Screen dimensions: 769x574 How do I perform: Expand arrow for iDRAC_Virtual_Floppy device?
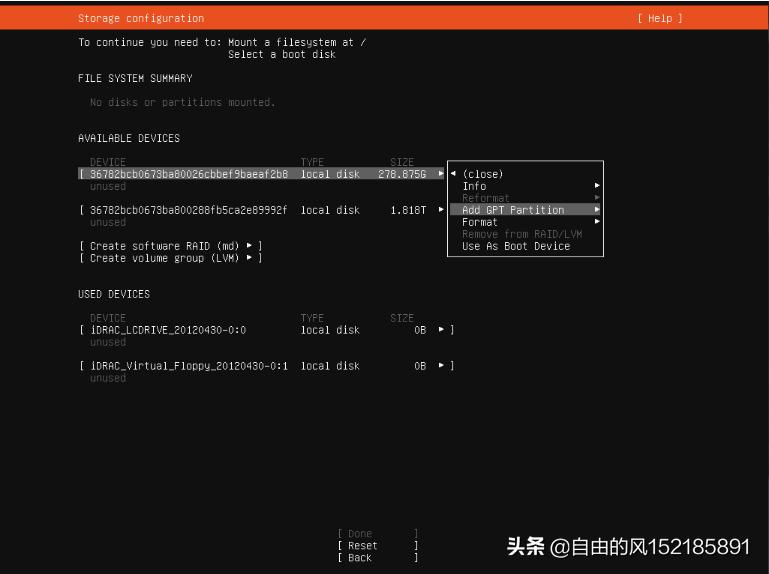441,365
